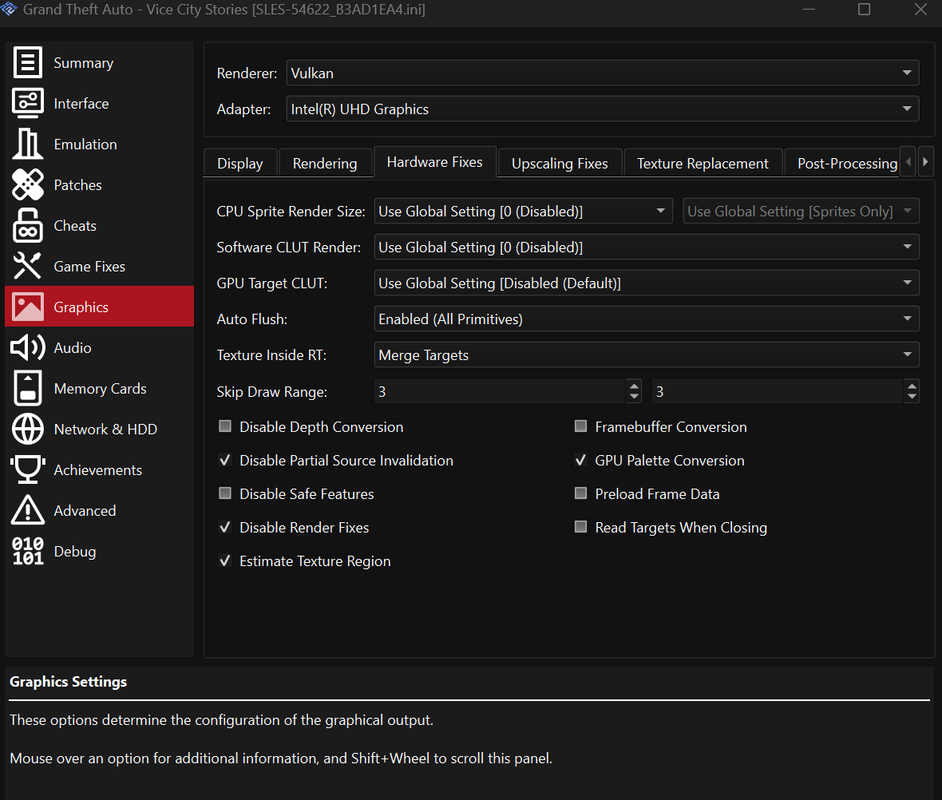Open Emulation settings icon
This screenshot has width=942, height=800.
point(28,144)
